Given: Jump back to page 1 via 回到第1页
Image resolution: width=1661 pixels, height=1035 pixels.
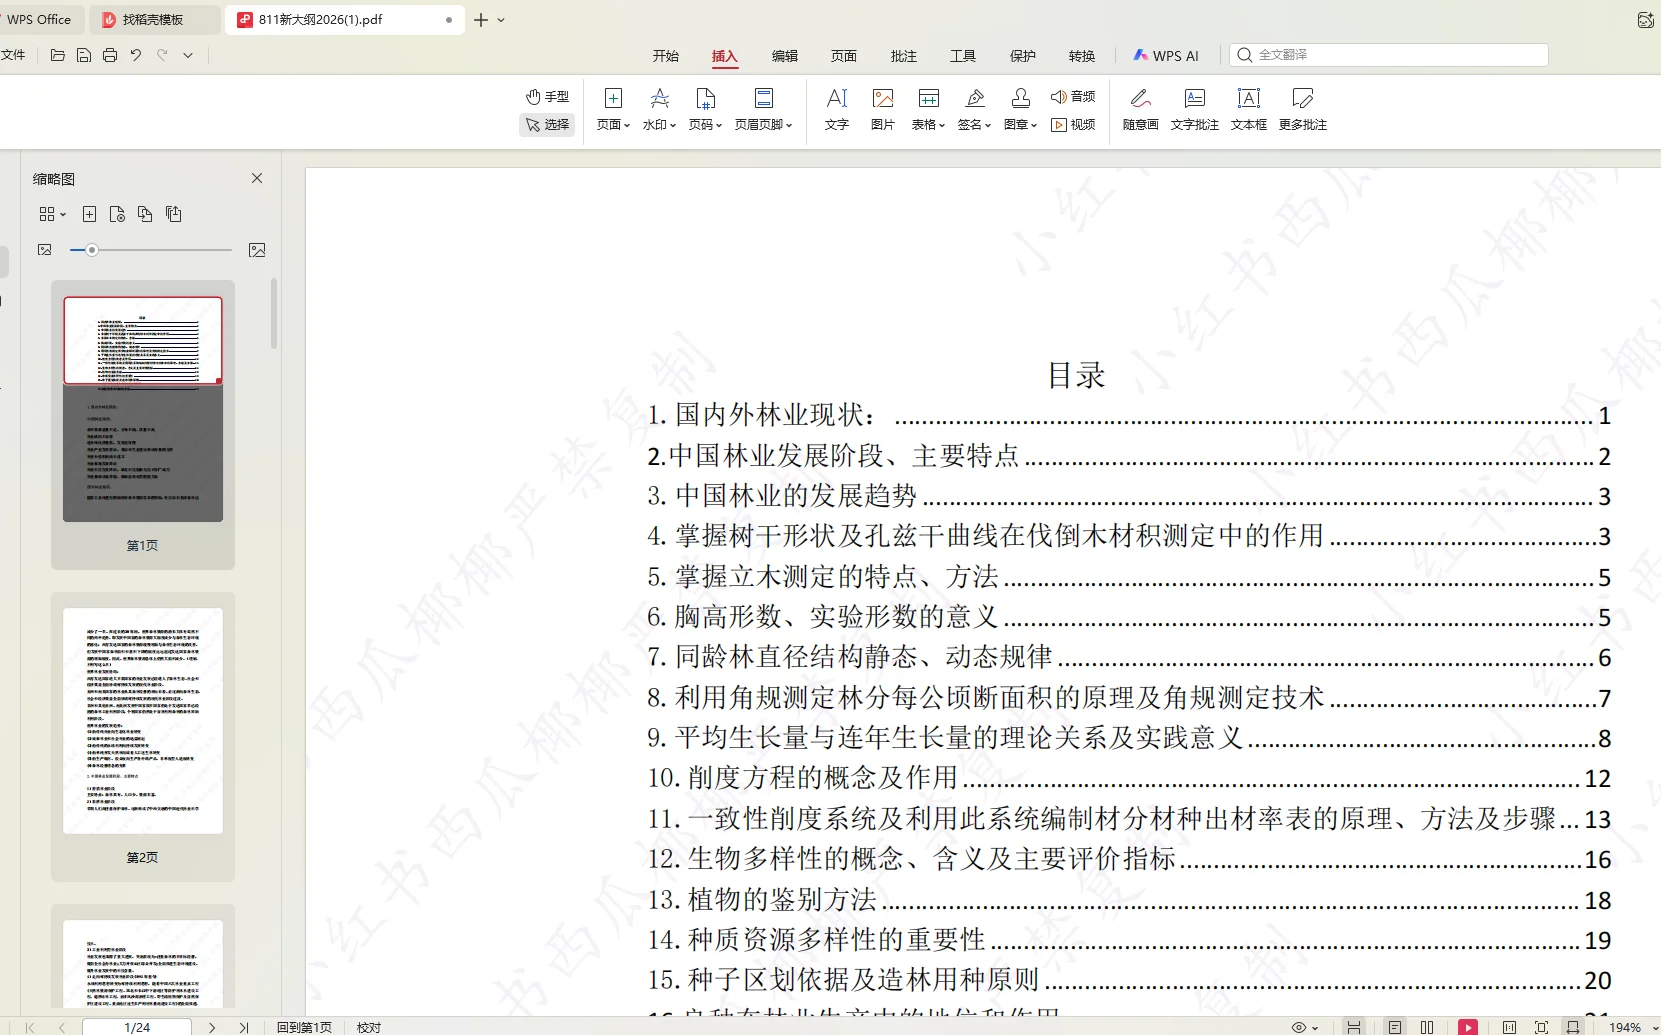Looking at the screenshot, I should point(305,1026).
